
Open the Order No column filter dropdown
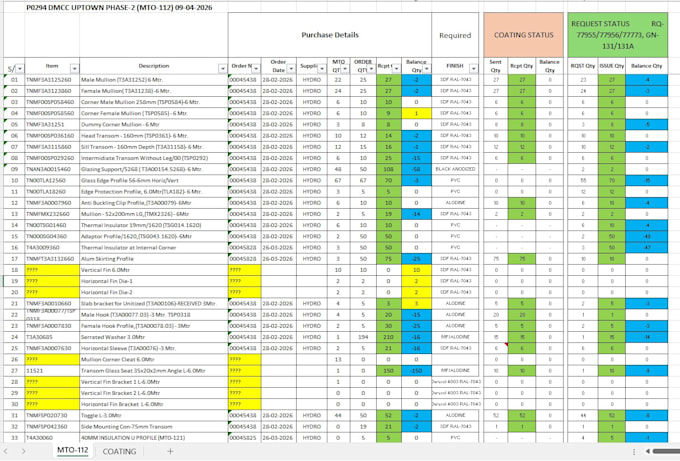(x=256, y=69)
